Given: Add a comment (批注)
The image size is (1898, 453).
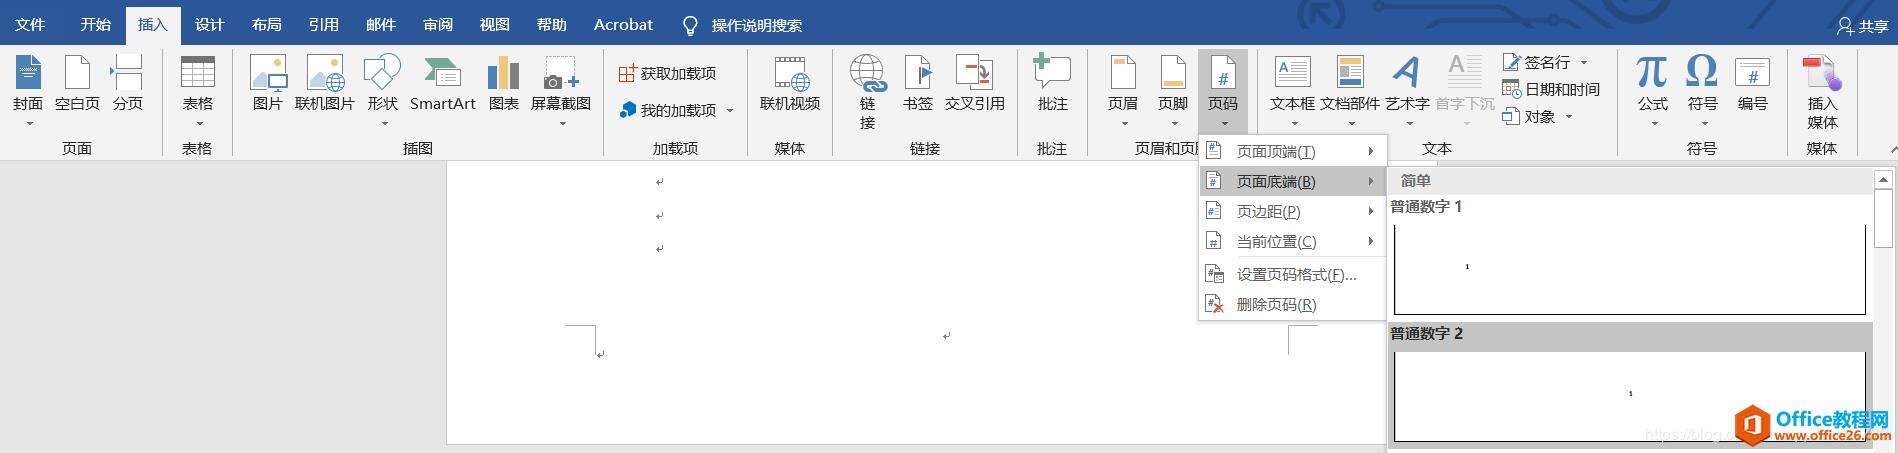Looking at the screenshot, I should point(1052,84).
